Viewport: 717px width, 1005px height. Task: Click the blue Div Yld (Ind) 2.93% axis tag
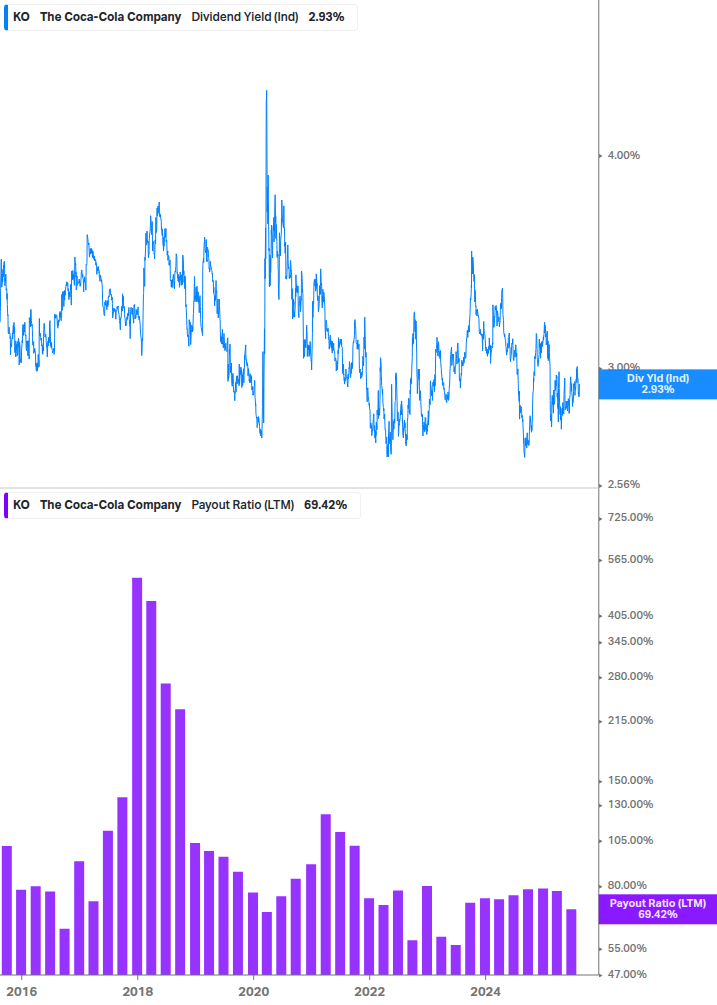tap(658, 384)
